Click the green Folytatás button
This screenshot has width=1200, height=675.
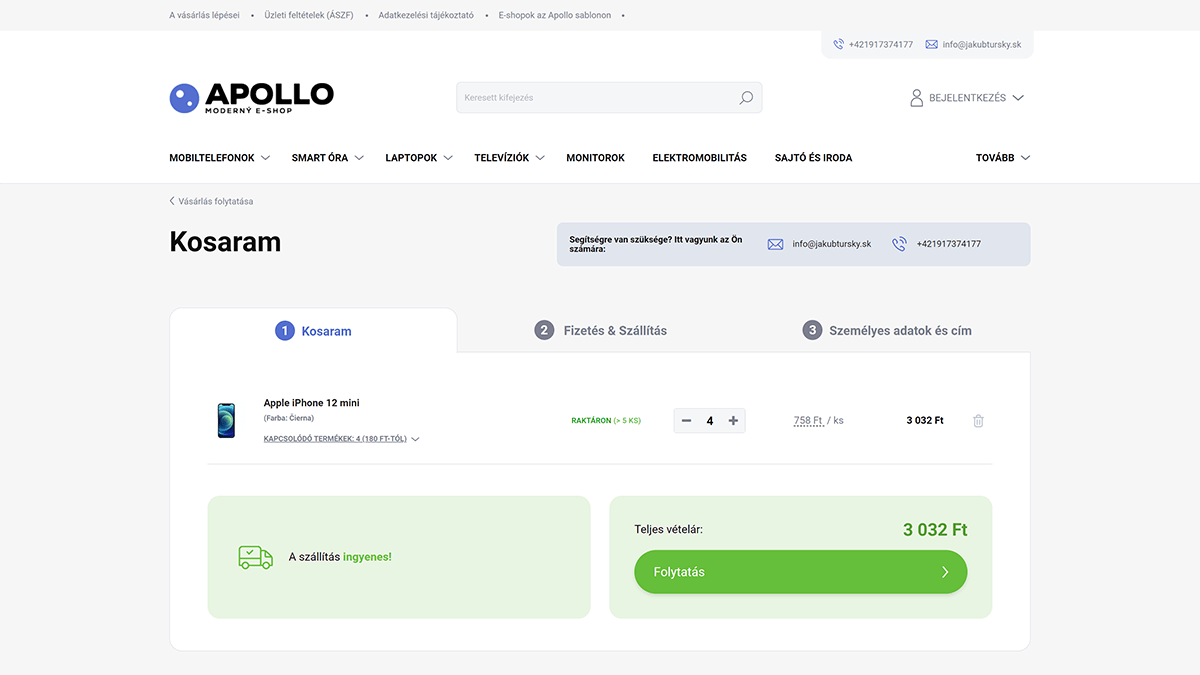click(x=801, y=572)
